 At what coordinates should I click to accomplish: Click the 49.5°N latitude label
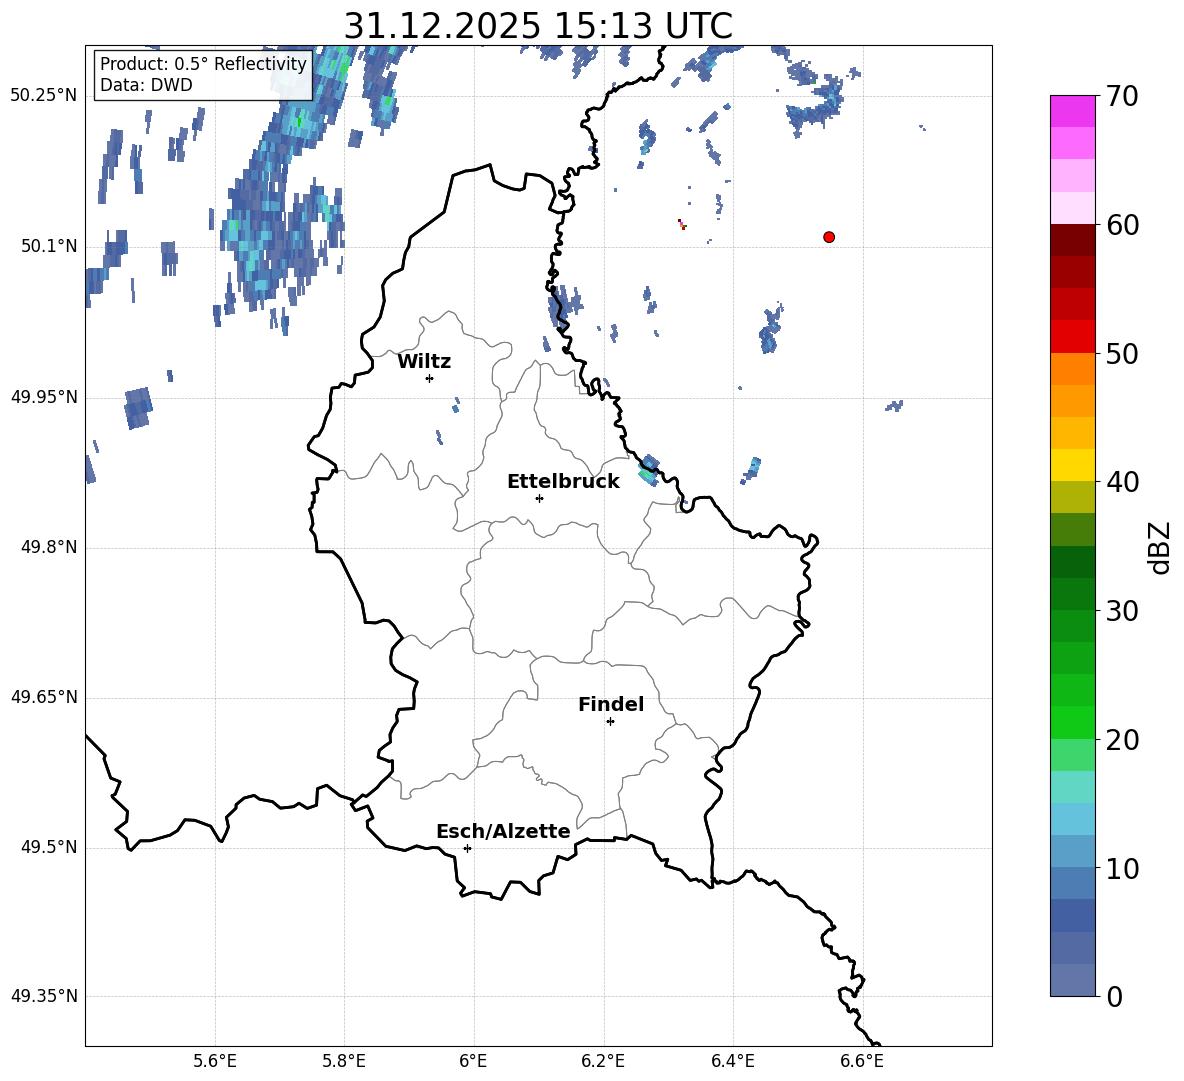point(49,847)
